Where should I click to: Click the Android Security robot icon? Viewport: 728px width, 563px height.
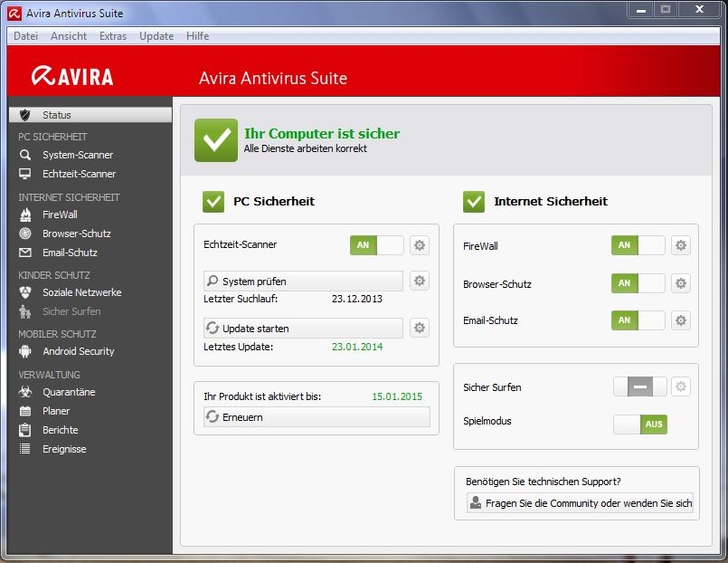coord(25,351)
